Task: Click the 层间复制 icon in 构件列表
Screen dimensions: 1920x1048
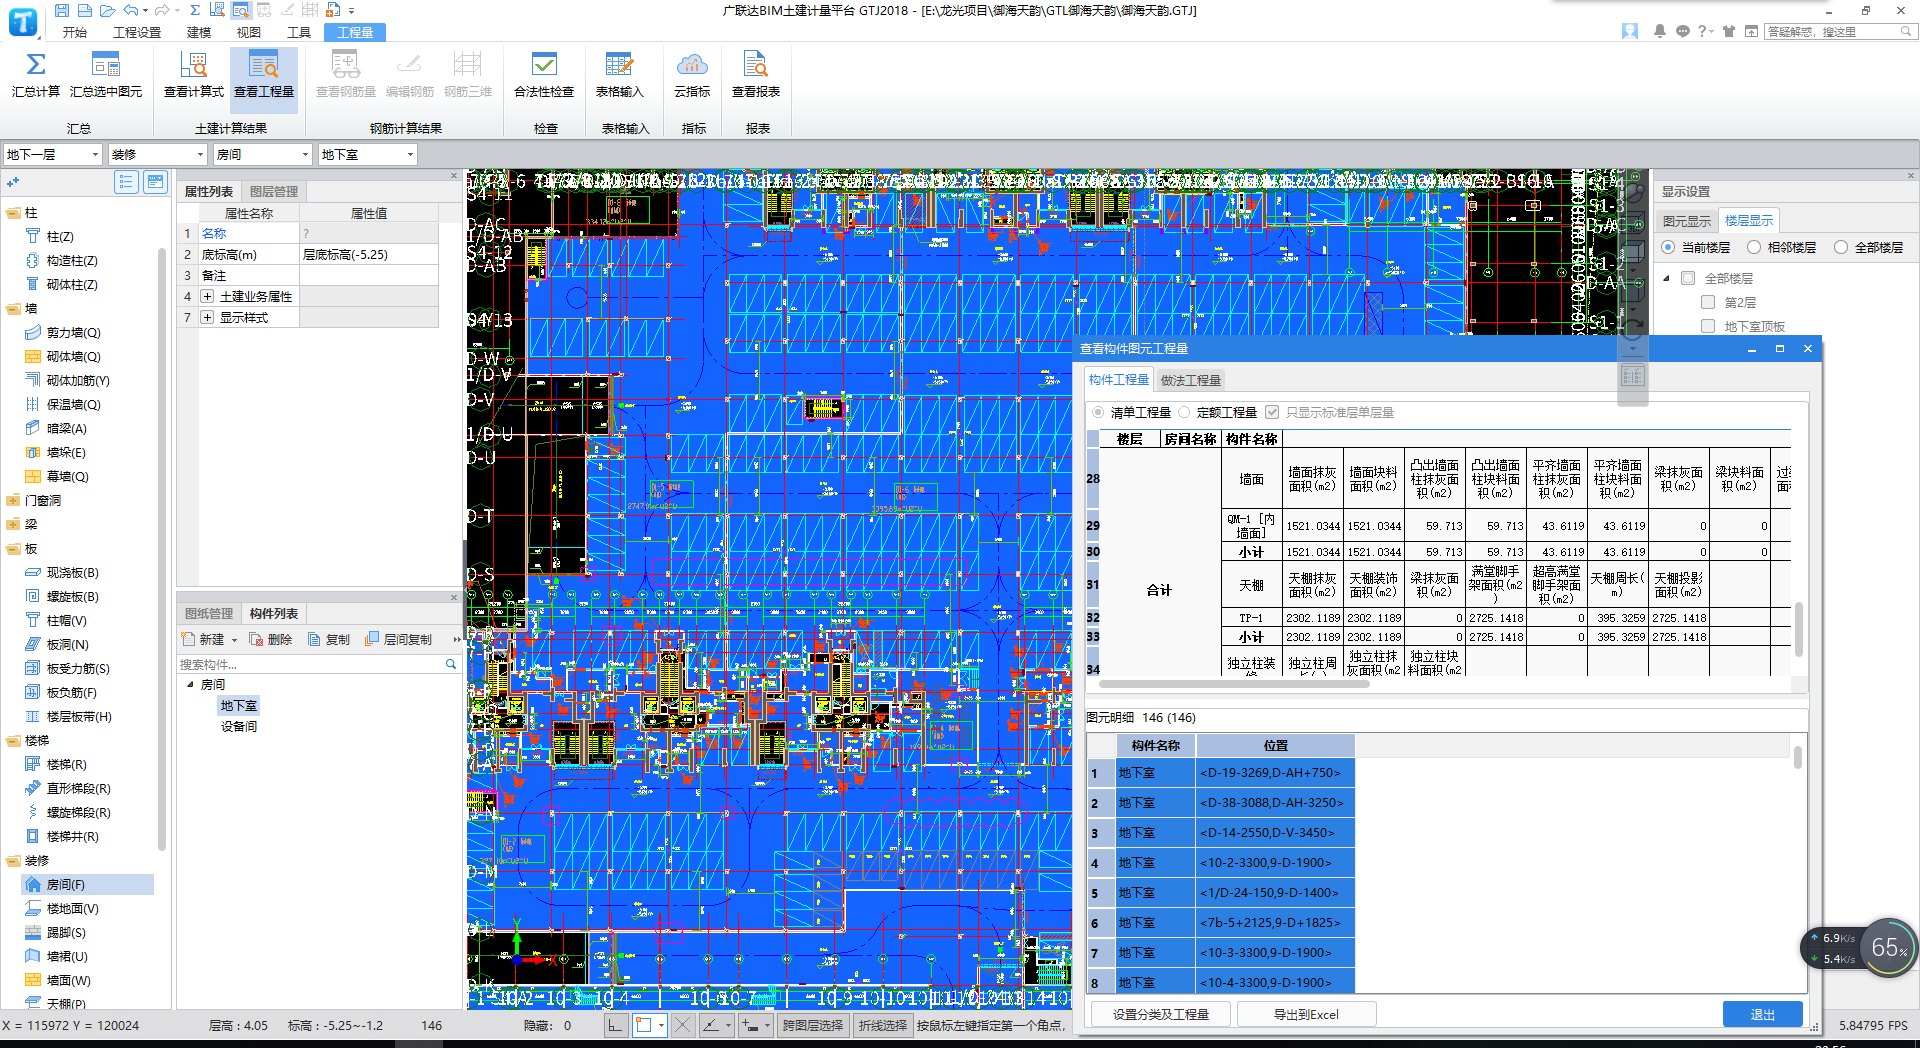Action: click(372, 639)
